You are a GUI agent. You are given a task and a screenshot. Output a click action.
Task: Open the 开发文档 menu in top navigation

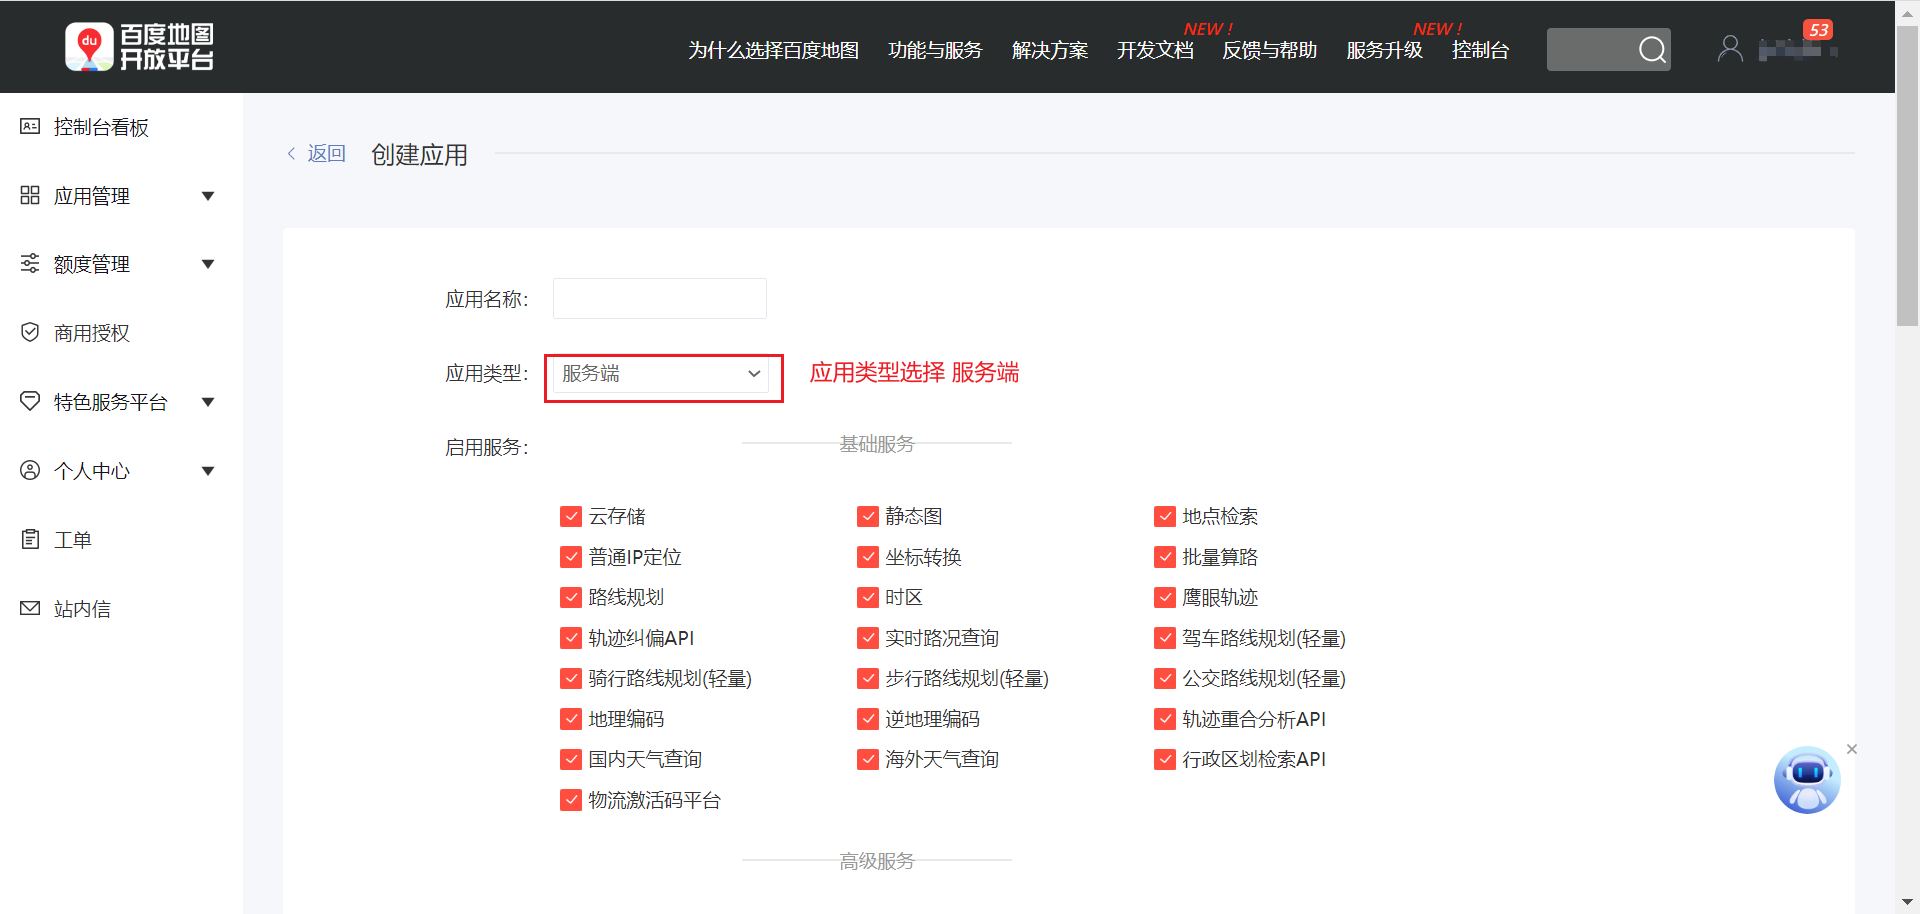1155,50
